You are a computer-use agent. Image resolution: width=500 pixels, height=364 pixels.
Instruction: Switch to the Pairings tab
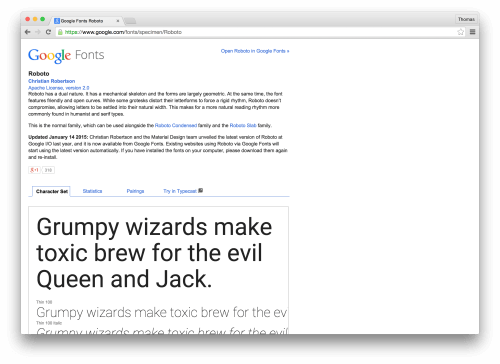pos(135,191)
